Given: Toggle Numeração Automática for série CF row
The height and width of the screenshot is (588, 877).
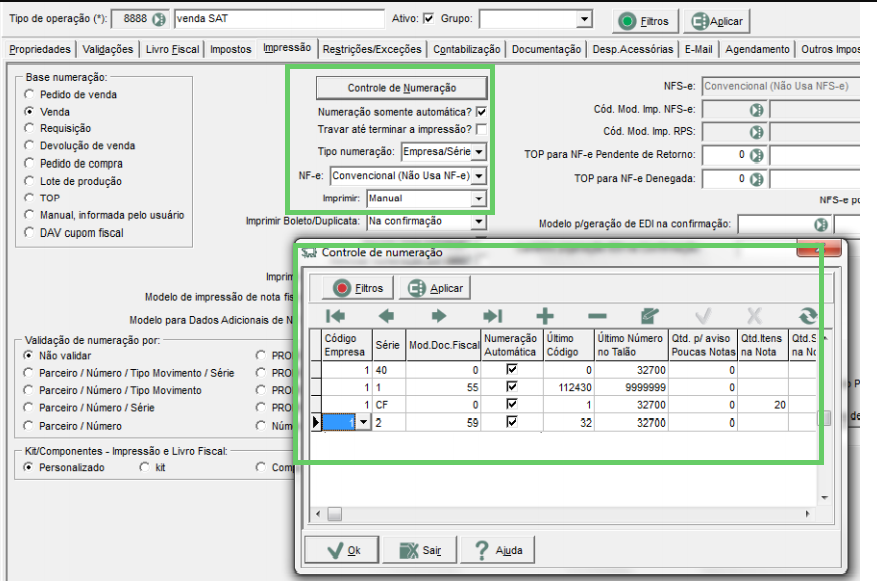Looking at the screenshot, I should click(511, 404).
